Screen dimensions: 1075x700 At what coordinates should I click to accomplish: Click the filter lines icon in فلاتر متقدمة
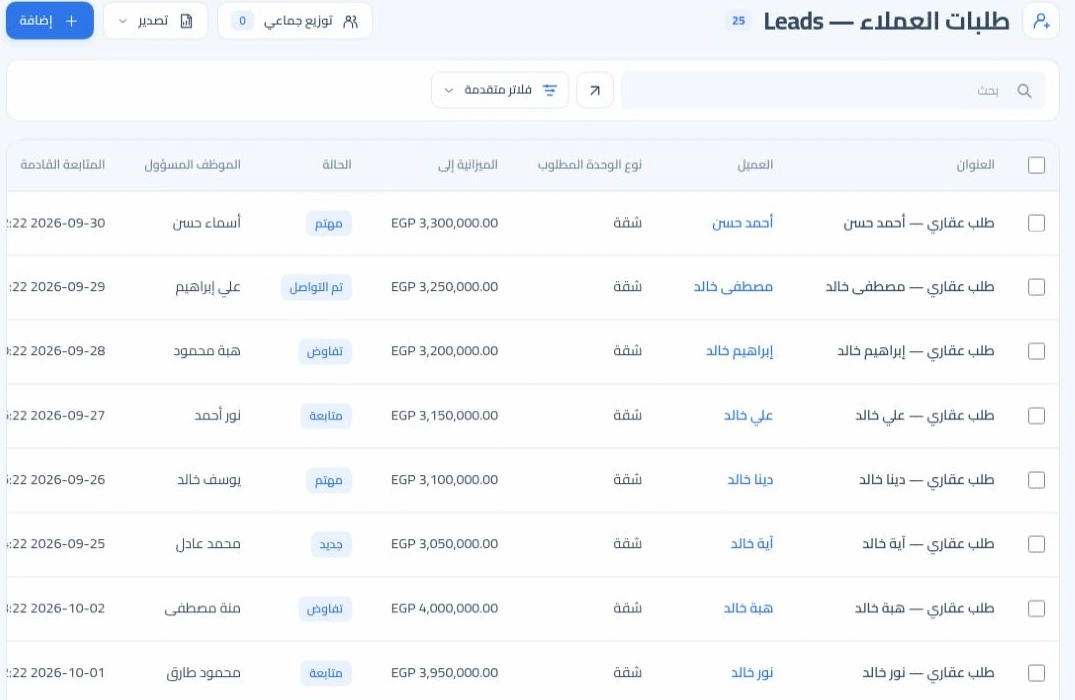[x=550, y=90]
